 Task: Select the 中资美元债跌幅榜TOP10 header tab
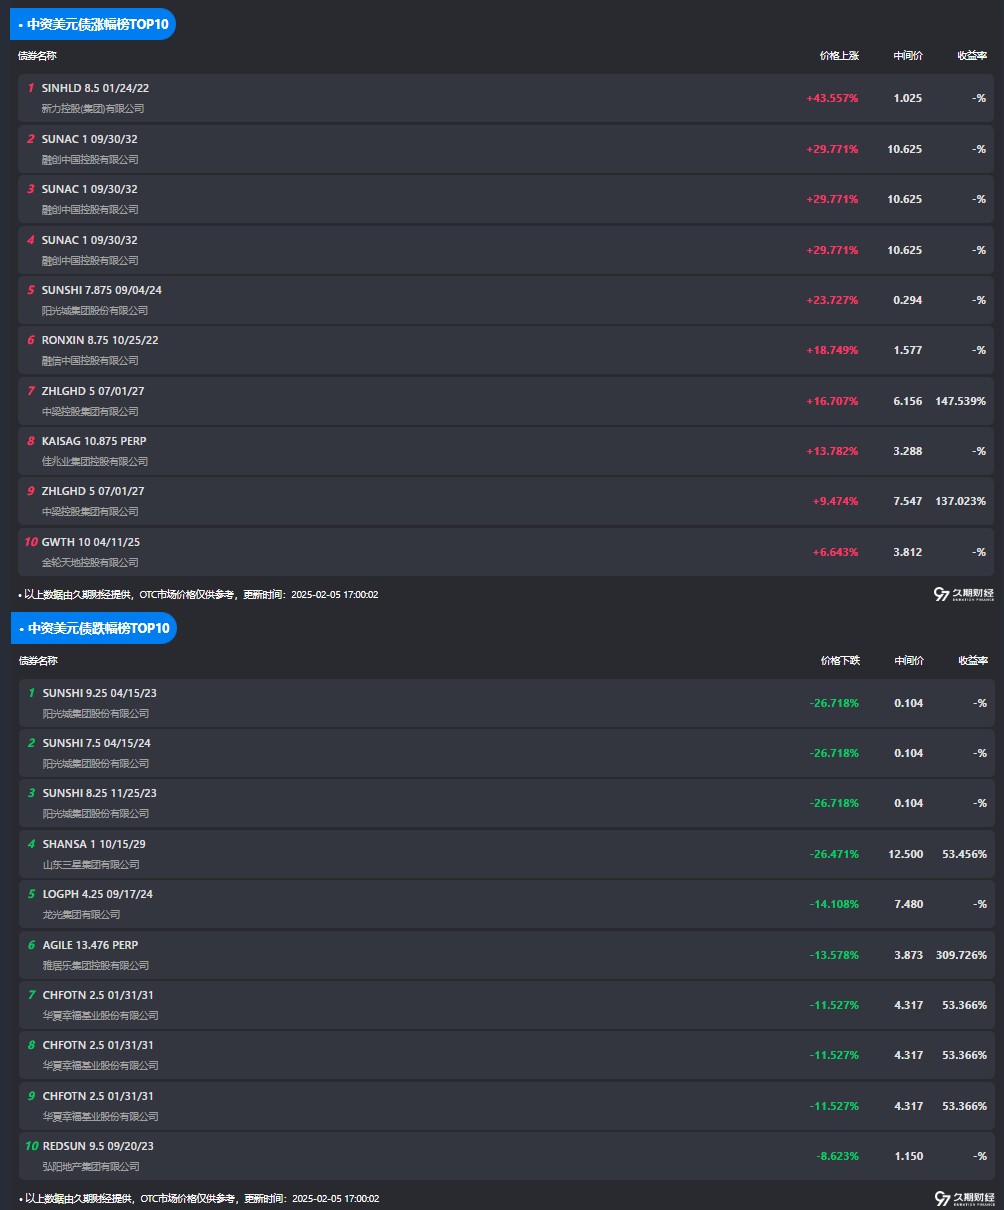(x=93, y=628)
